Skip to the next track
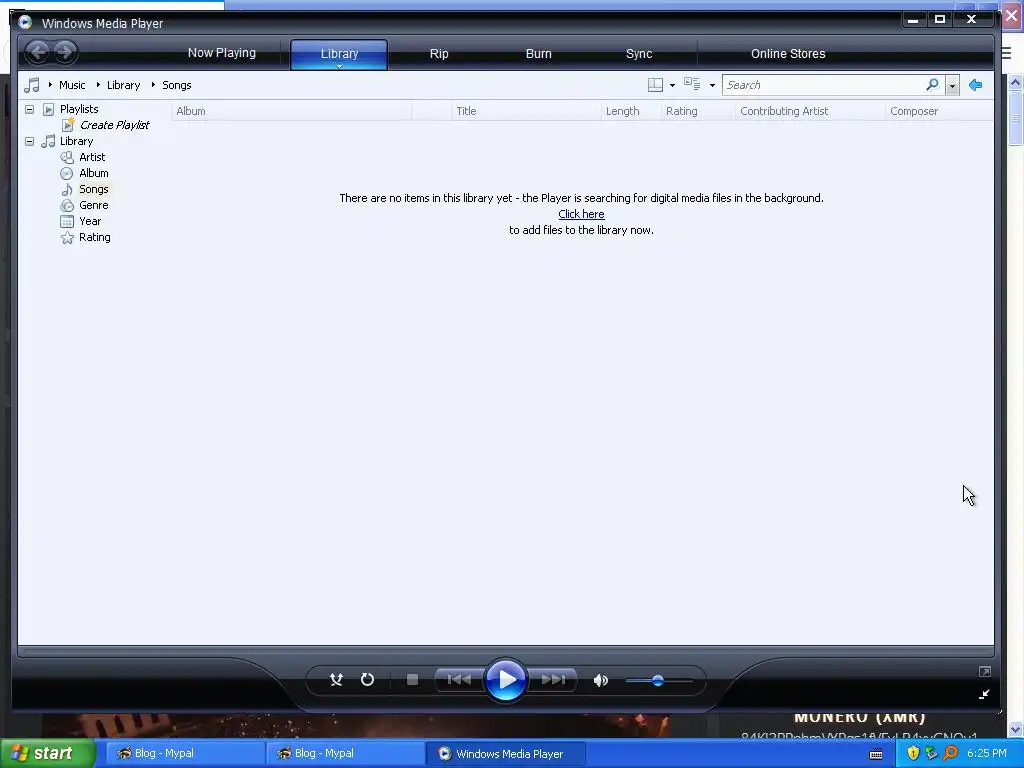Image resolution: width=1024 pixels, height=768 pixels. [553, 680]
